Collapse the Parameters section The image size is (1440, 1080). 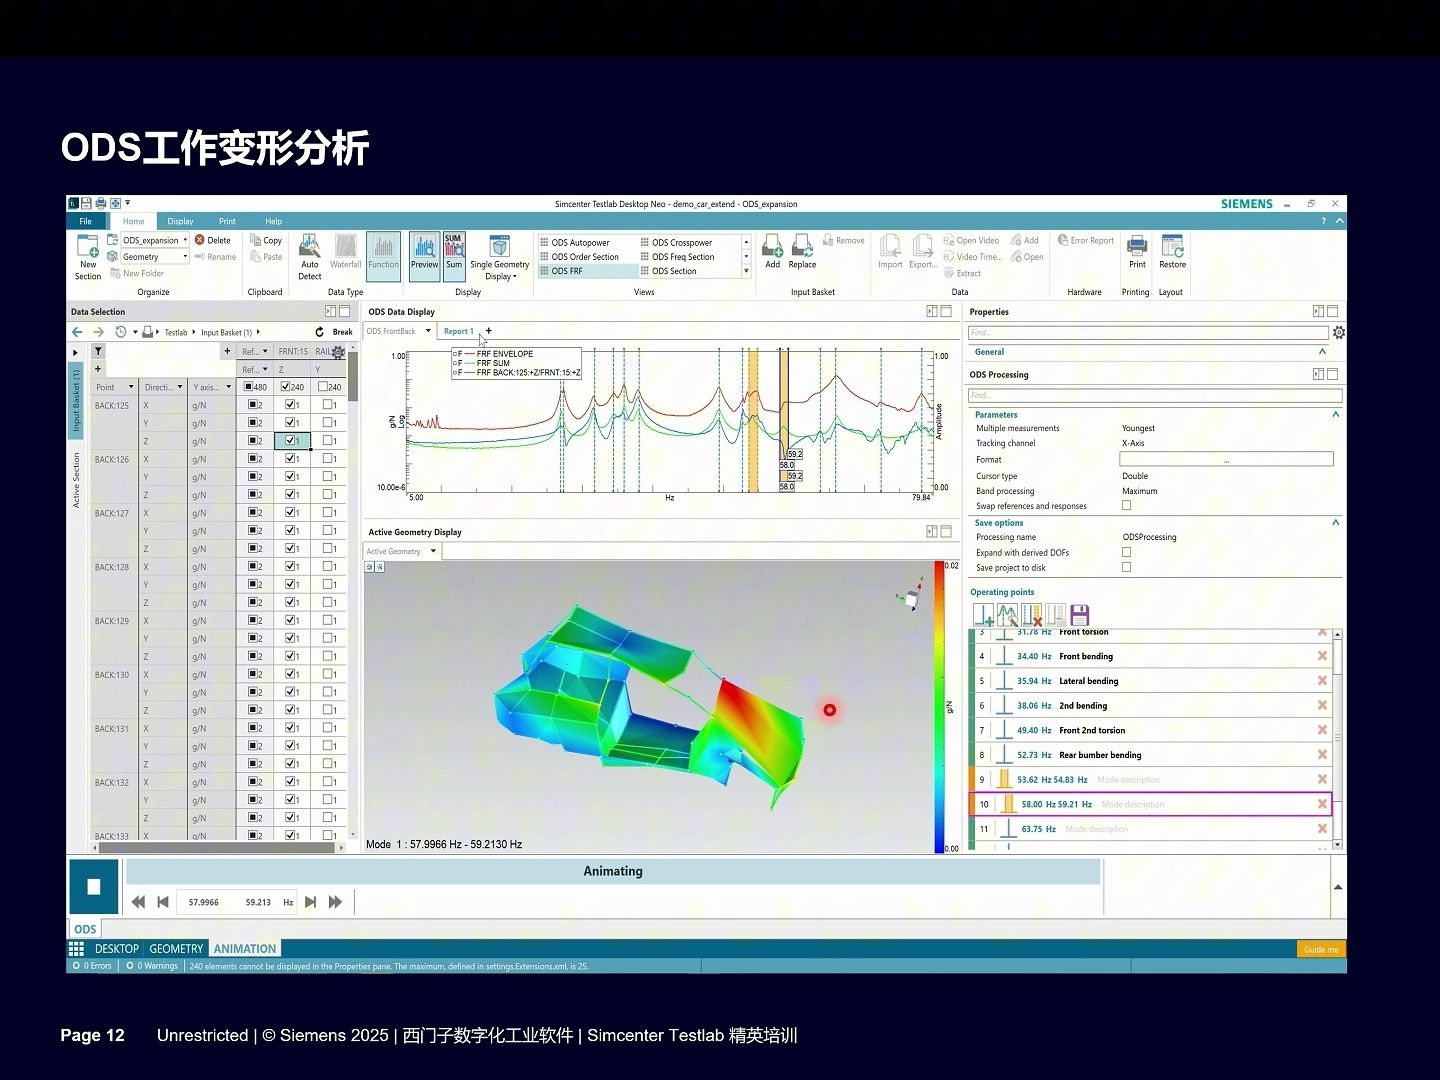click(x=1336, y=414)
